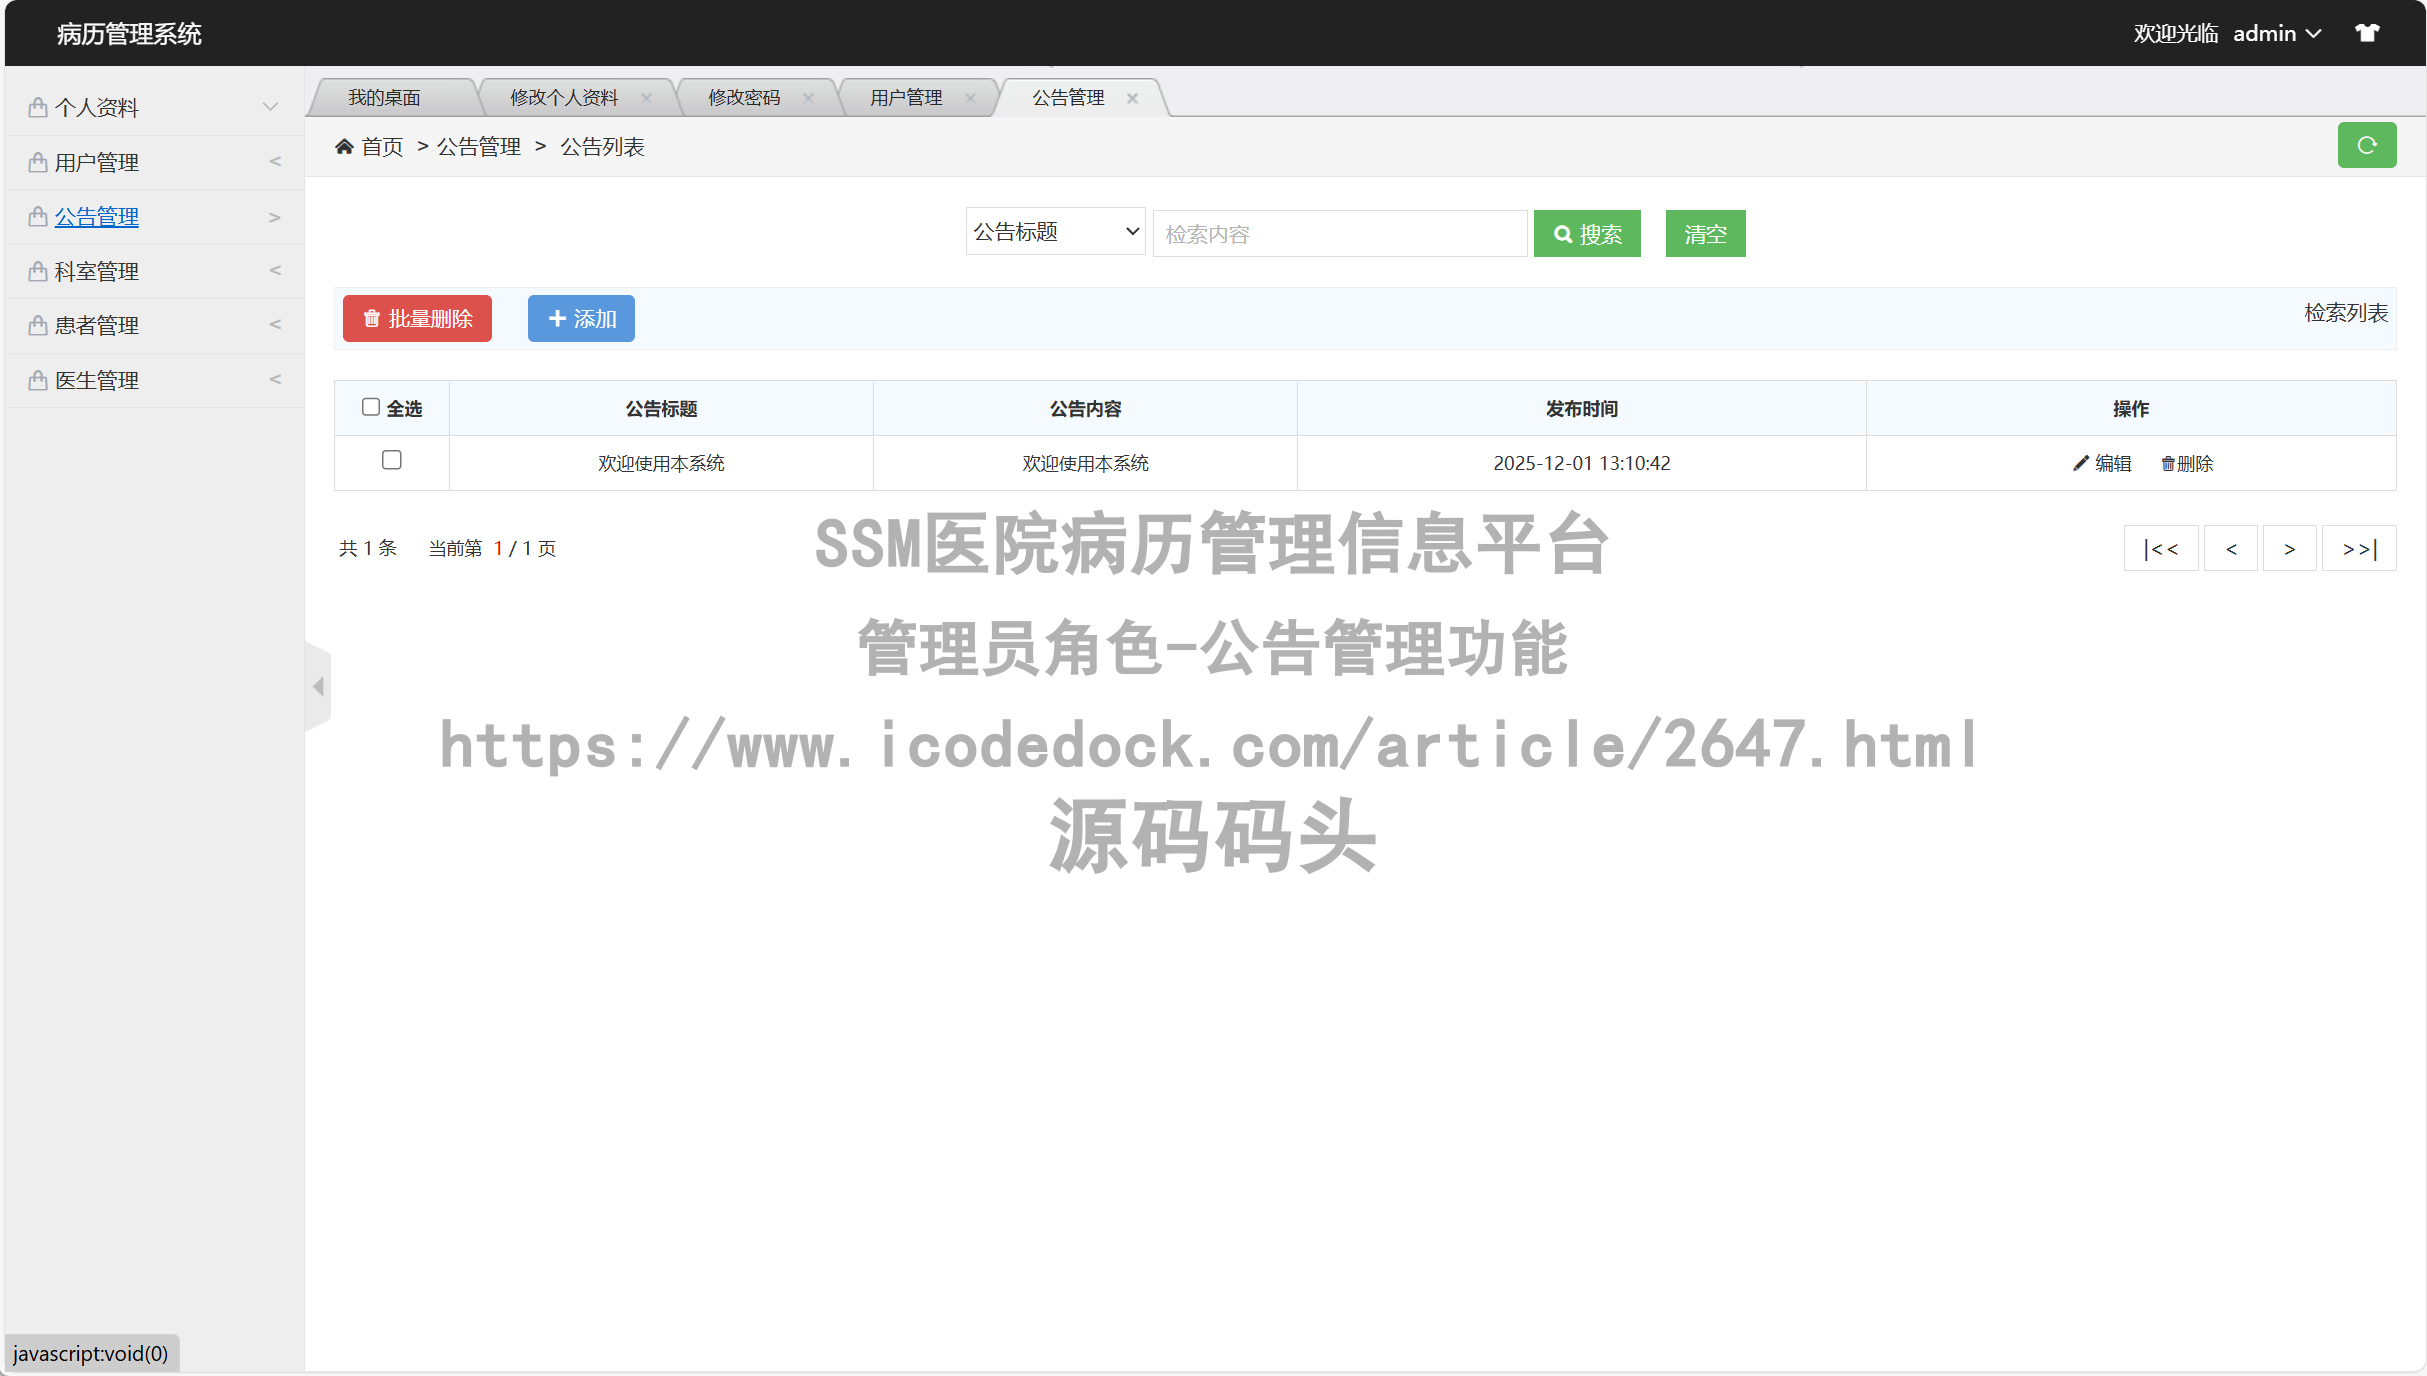The width and height of the screenshot is (2427, 1376).
Task: Collapse the sidebar using the edge arrow toggle
Action: 318,685
